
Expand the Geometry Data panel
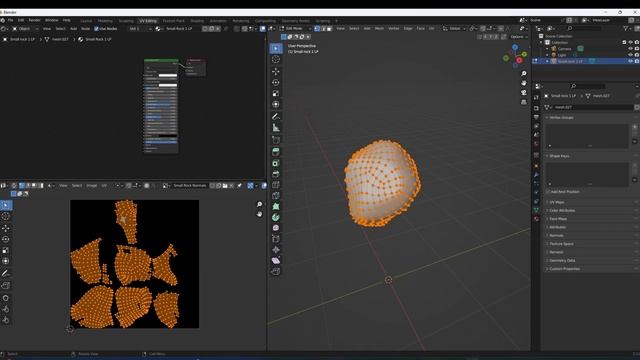click(562, 260)
